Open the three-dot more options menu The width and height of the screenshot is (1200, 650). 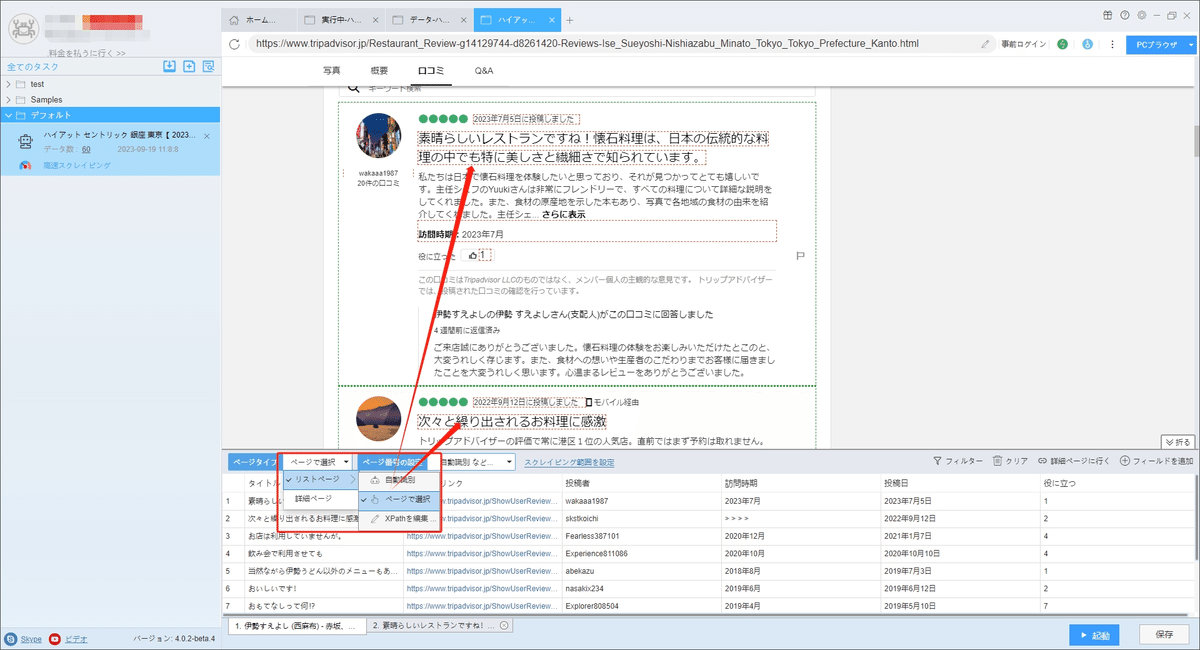[x=1111, y=44]
